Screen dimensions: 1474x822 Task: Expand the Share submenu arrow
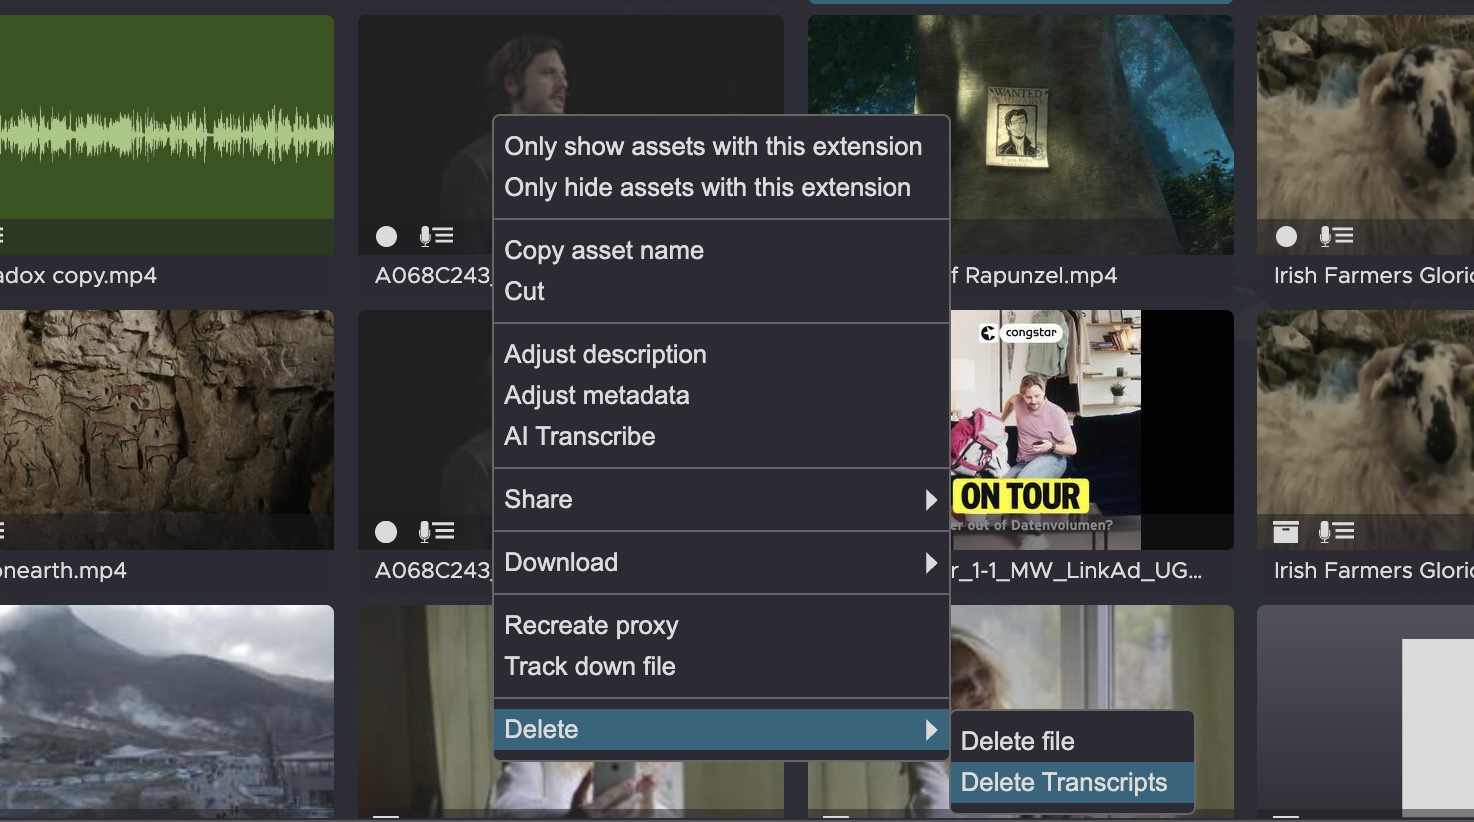931,500
